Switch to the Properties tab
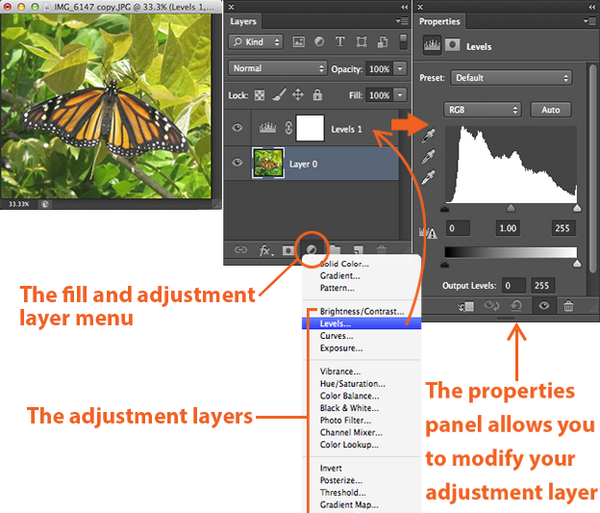600x513 pixels. 440,21
